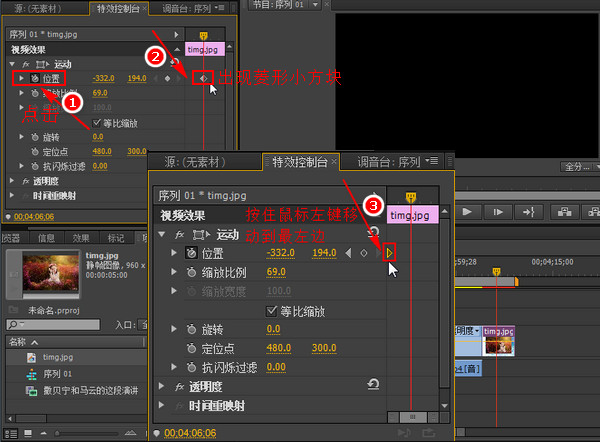
Task: Click the stopwatch beside 缩放比例 in foreground panel
Action: 191,272
